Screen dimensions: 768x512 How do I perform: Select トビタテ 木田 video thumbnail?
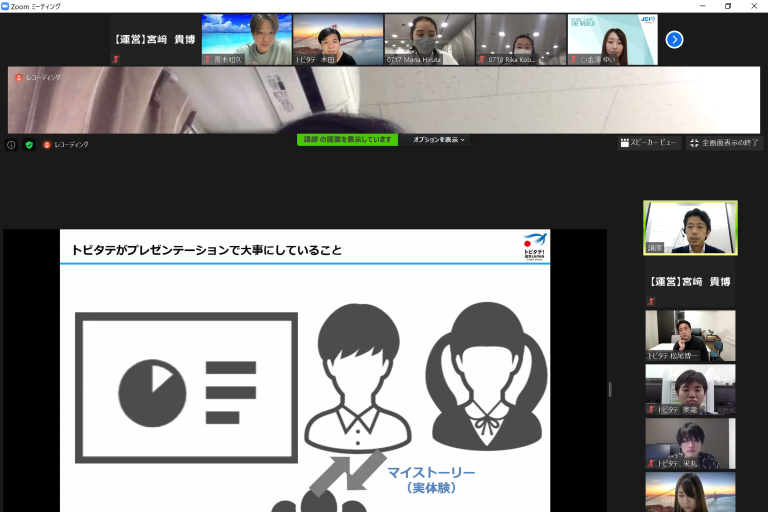click(x=338, y=39)
